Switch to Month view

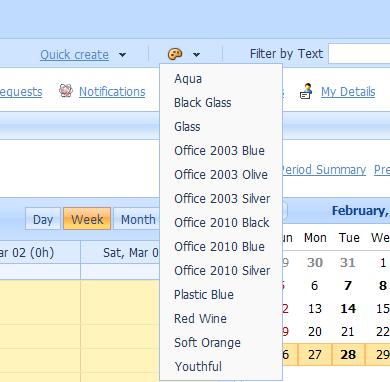(137, 219)
